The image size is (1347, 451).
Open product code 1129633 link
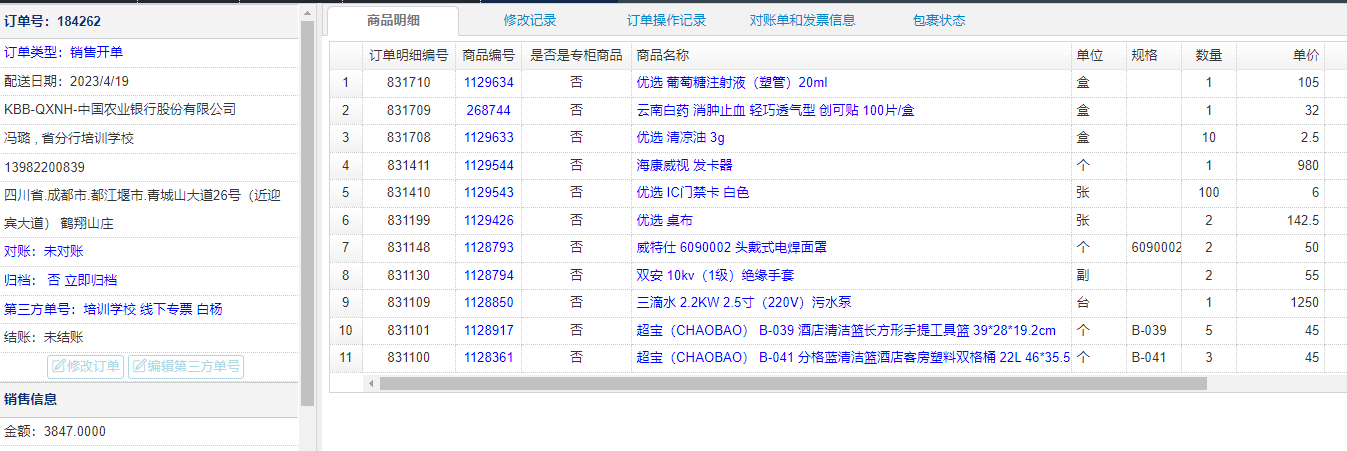[x=488, y=138]
